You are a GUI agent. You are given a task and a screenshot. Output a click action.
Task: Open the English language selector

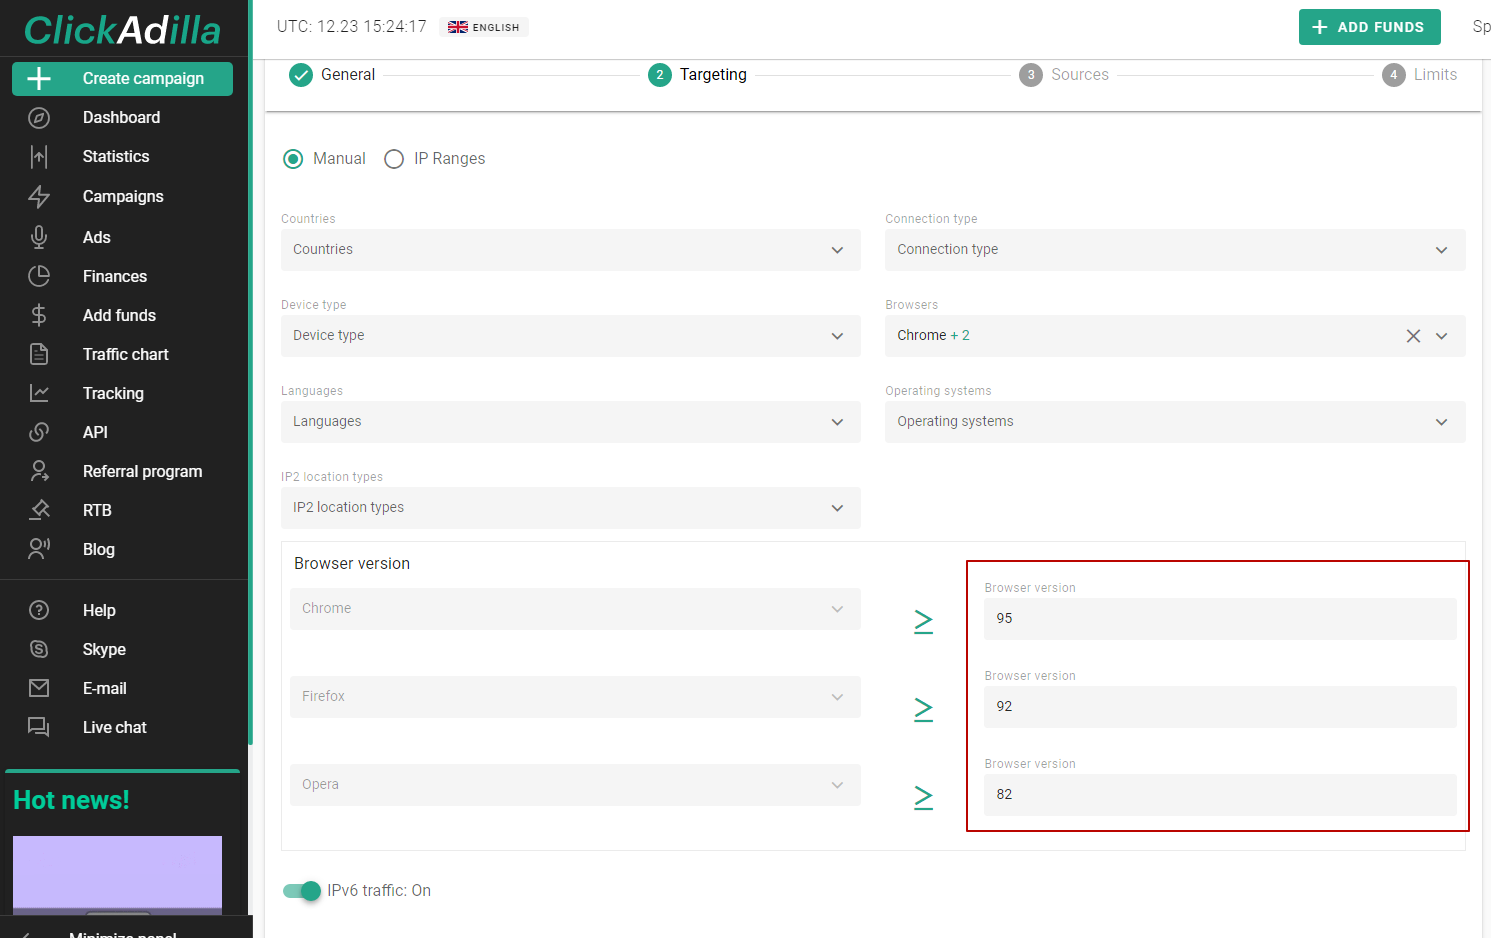tap(484, 27)
